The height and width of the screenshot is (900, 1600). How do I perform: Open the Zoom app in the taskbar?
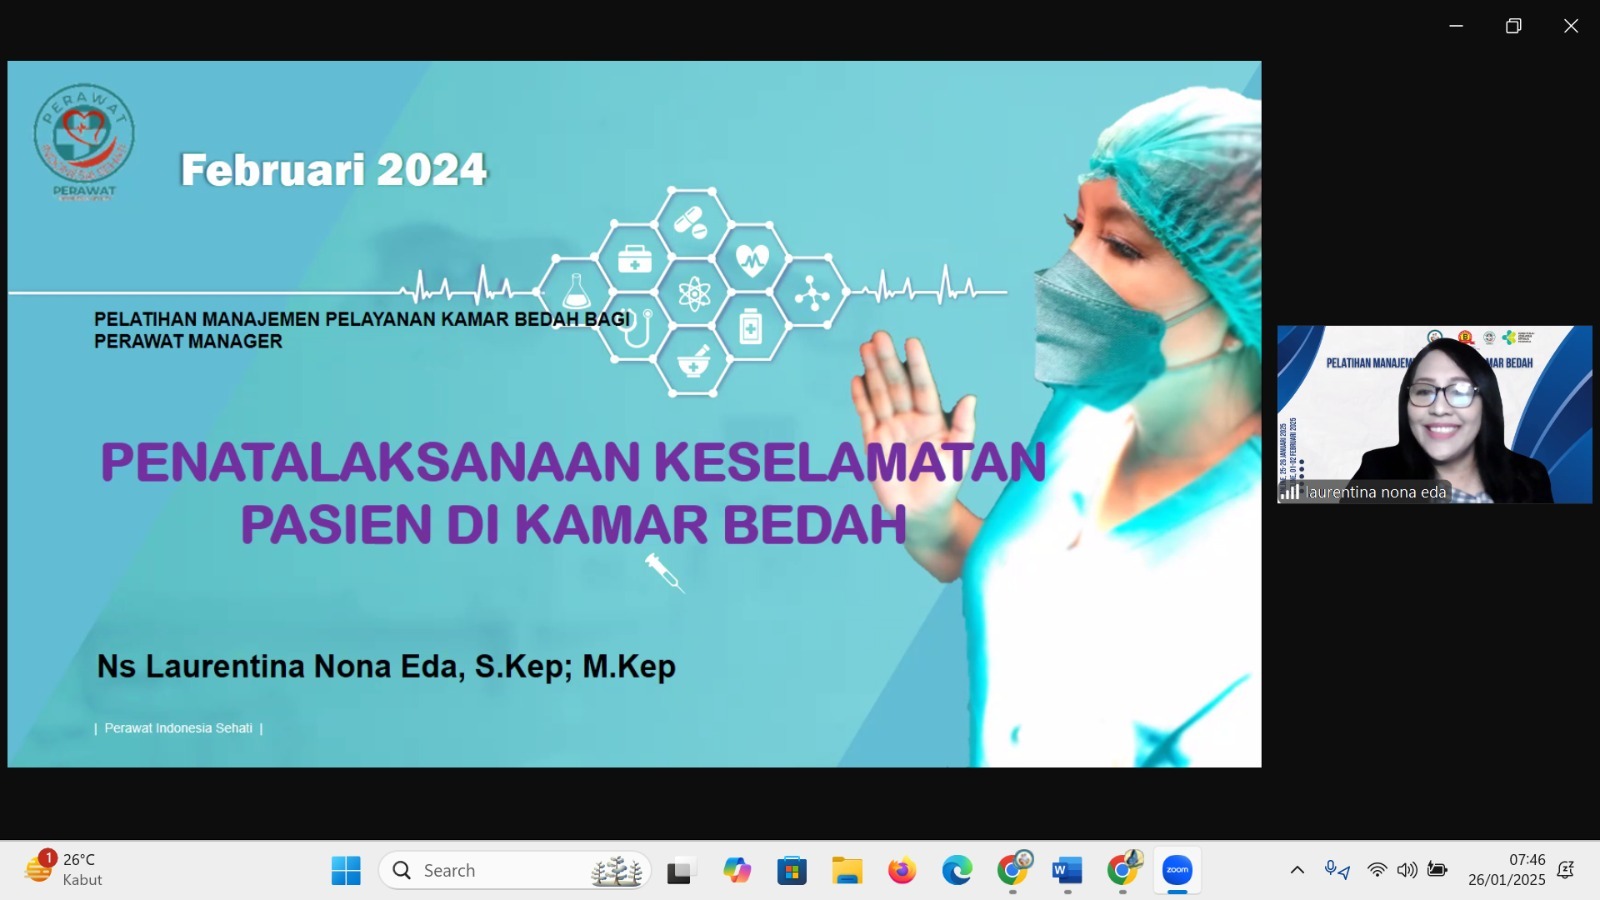[x=1177, y=870]
